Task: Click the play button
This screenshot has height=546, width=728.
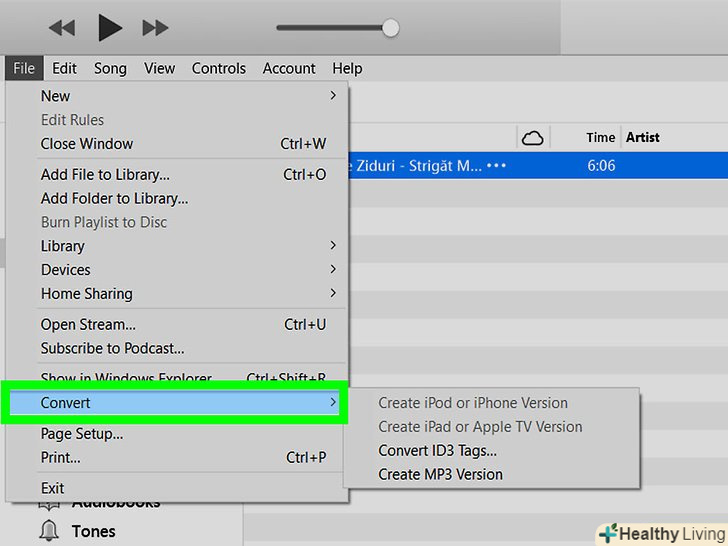Action: [x=110, y=28]
